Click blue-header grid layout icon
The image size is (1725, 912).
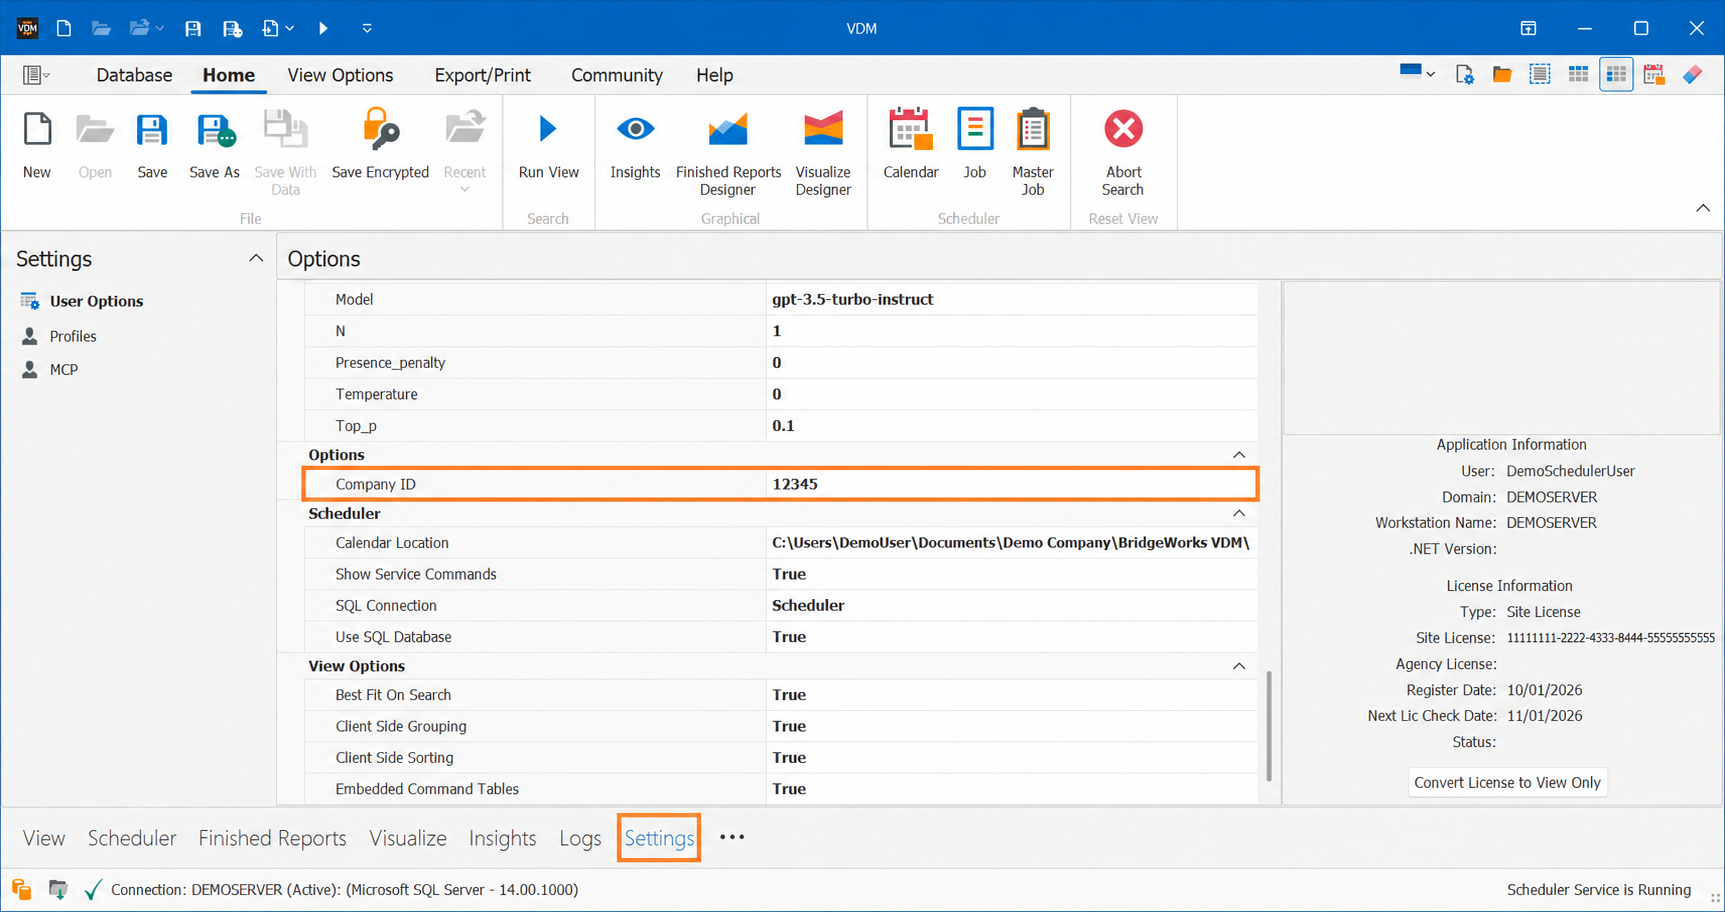[1578, 74]
